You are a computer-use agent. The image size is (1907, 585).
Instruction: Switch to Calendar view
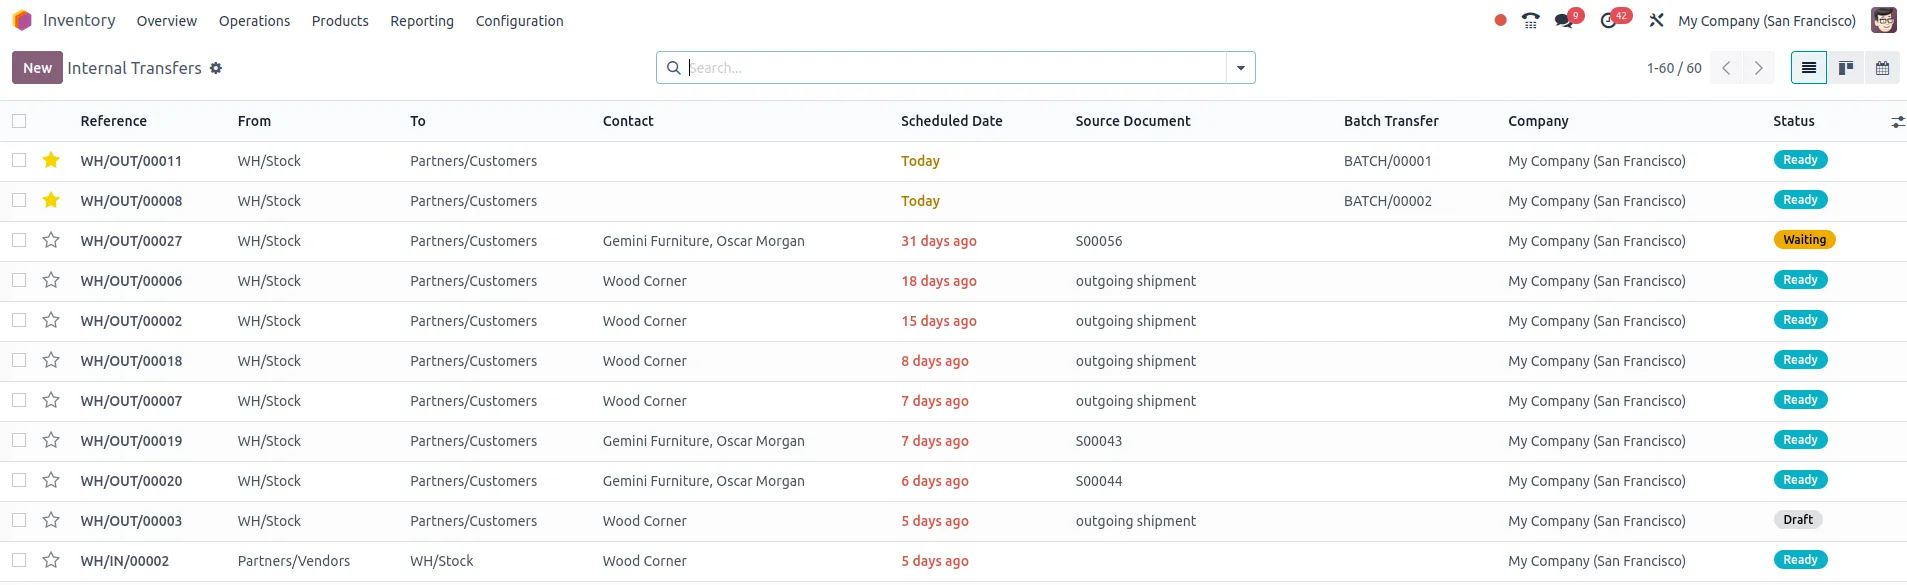point(1882,68)
